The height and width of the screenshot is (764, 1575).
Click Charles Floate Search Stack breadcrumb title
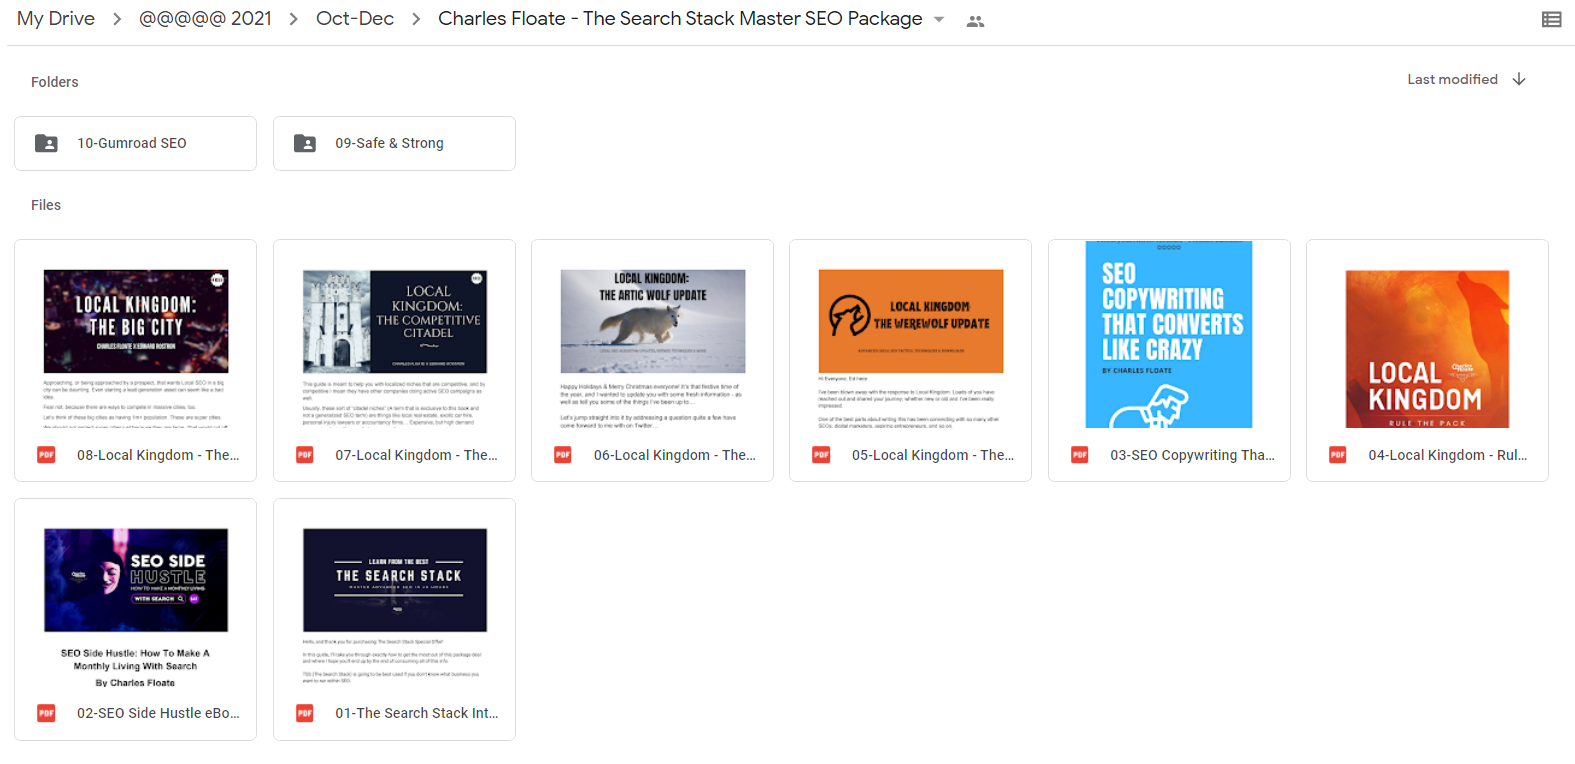tap(680, 19)
